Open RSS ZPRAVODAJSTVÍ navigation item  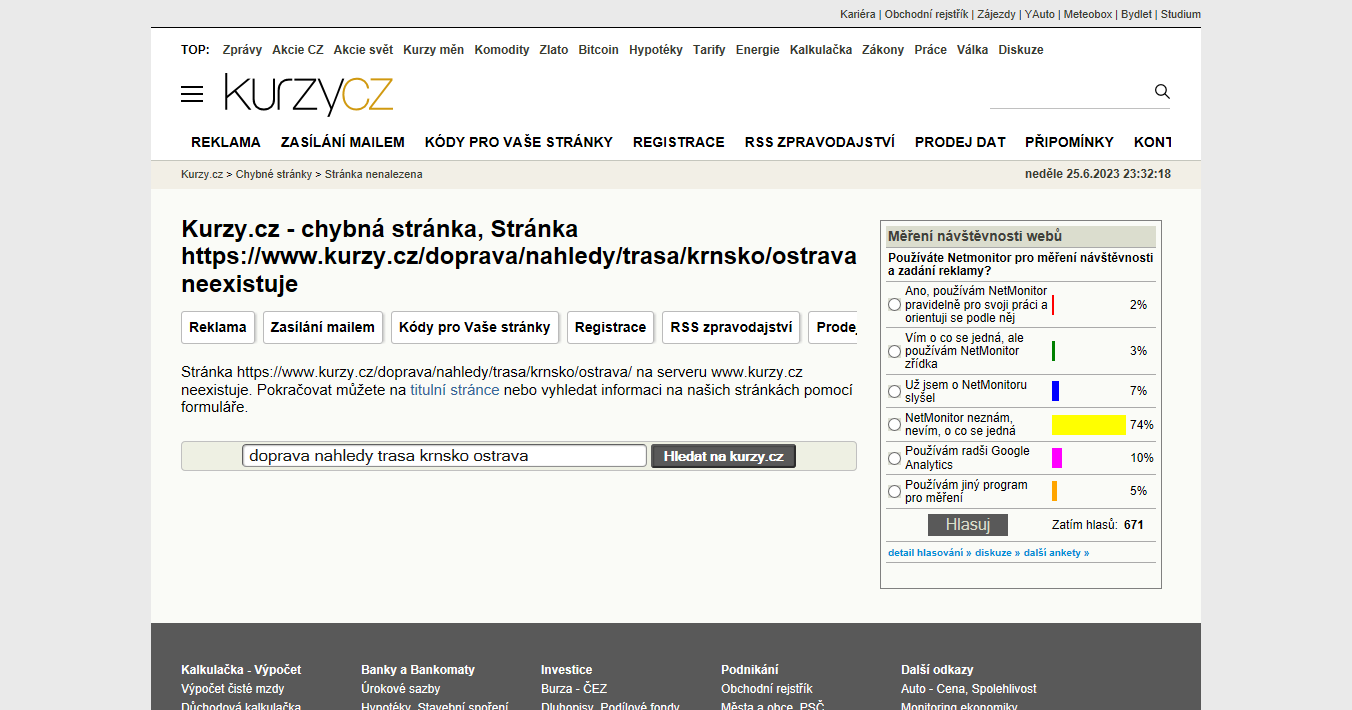(x=820, y=142)
